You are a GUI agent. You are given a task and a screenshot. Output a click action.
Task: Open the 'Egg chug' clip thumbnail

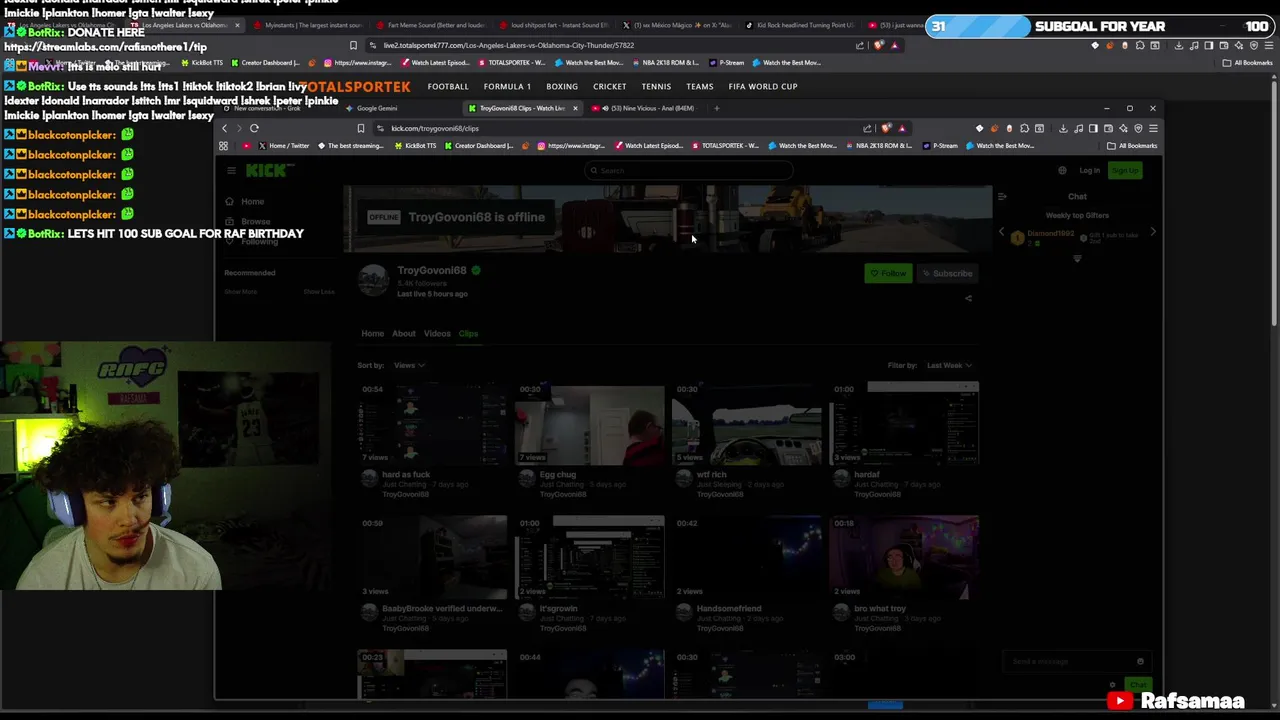[590, 423]
